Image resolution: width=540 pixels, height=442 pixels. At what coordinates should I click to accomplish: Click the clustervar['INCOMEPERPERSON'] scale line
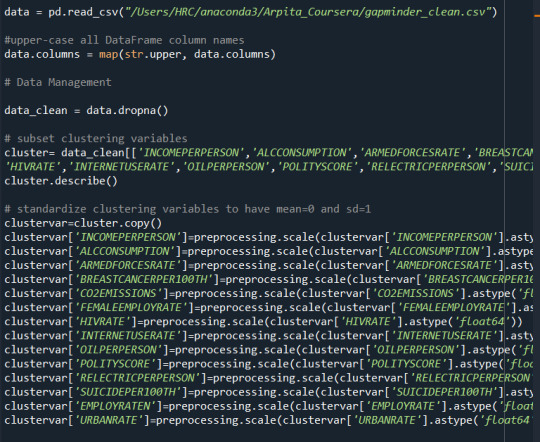coord(269,237)
